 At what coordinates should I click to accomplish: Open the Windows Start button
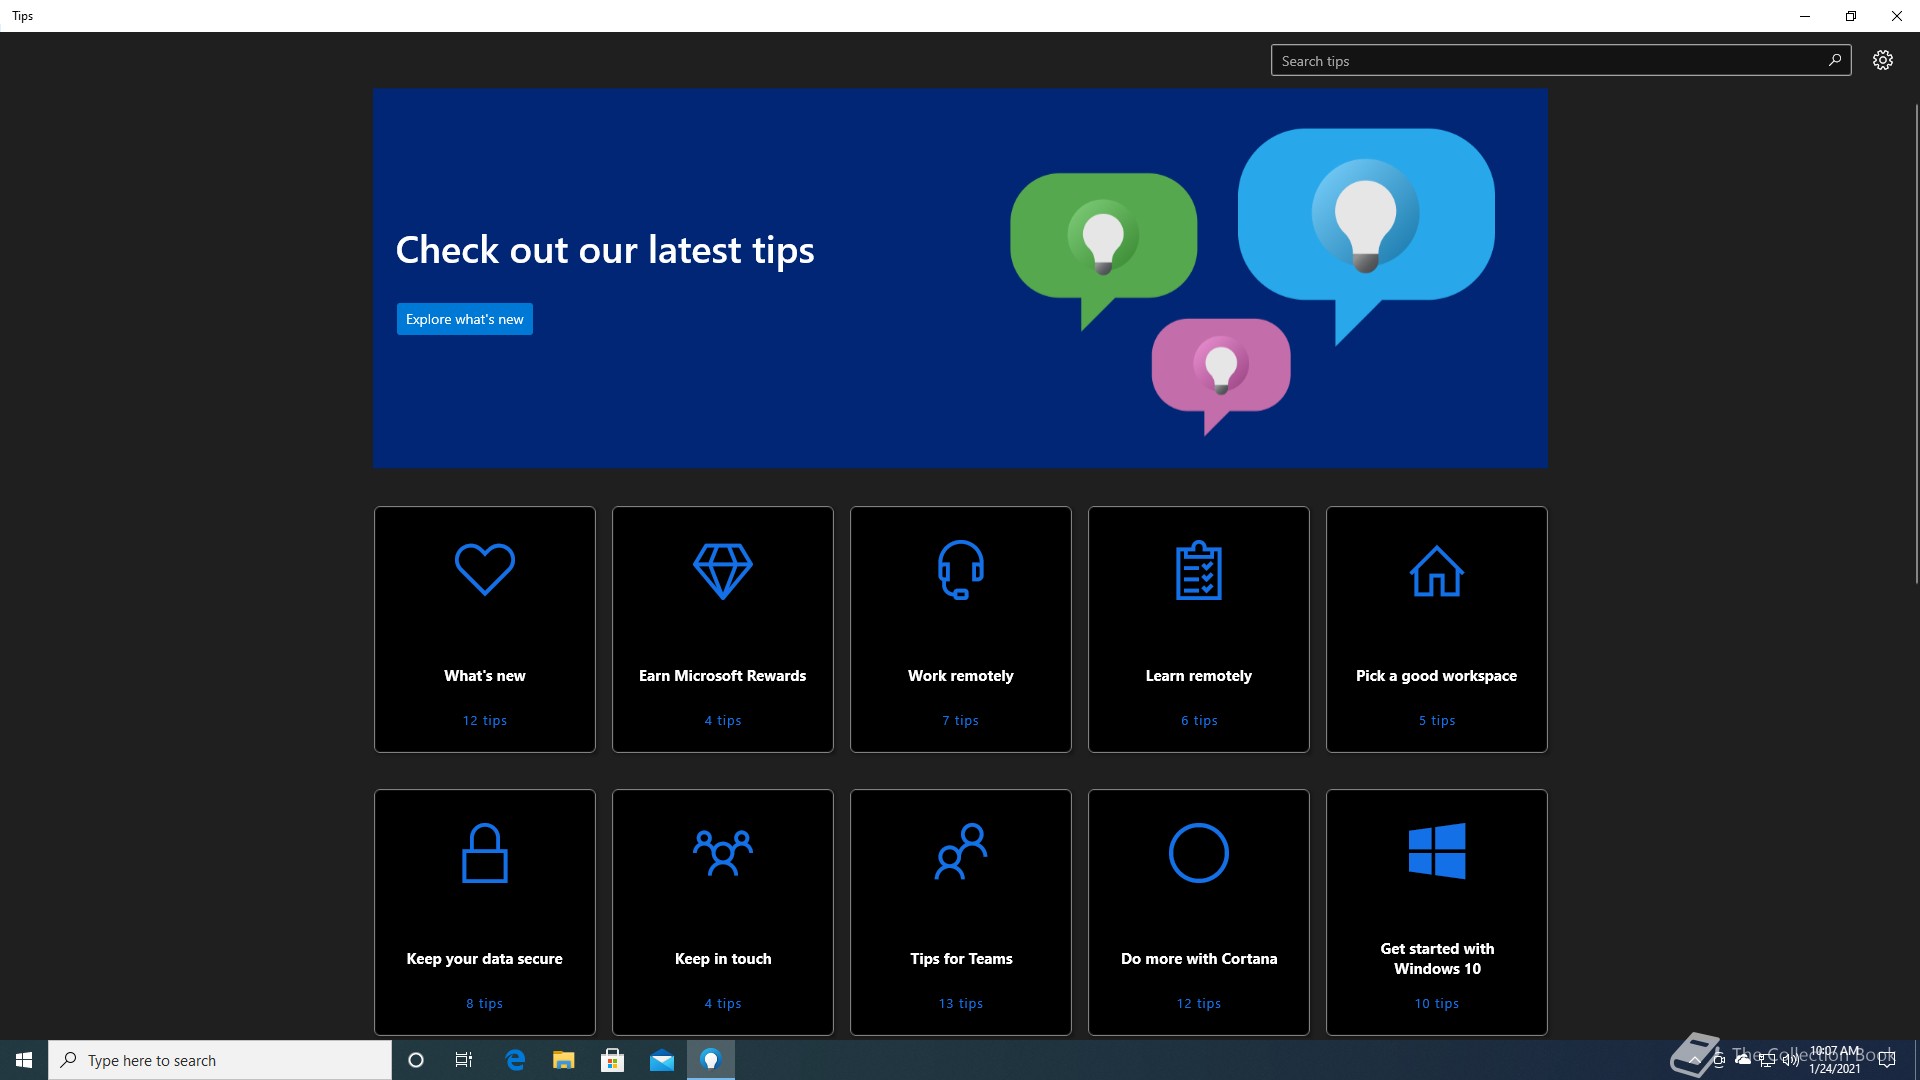(24, 1060)
